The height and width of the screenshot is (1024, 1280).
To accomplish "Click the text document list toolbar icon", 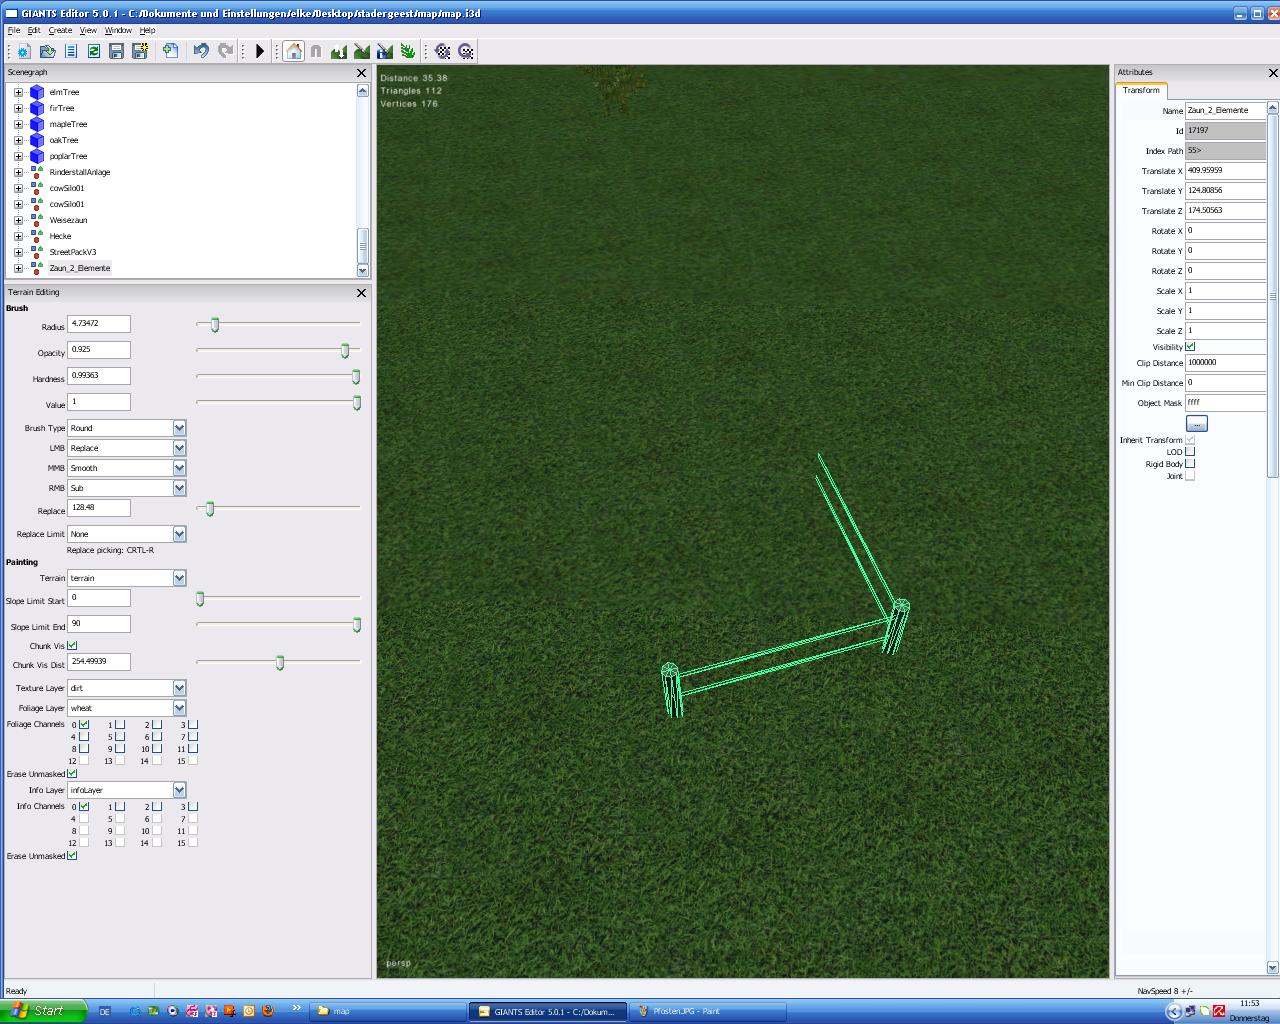I will (70, 51).
